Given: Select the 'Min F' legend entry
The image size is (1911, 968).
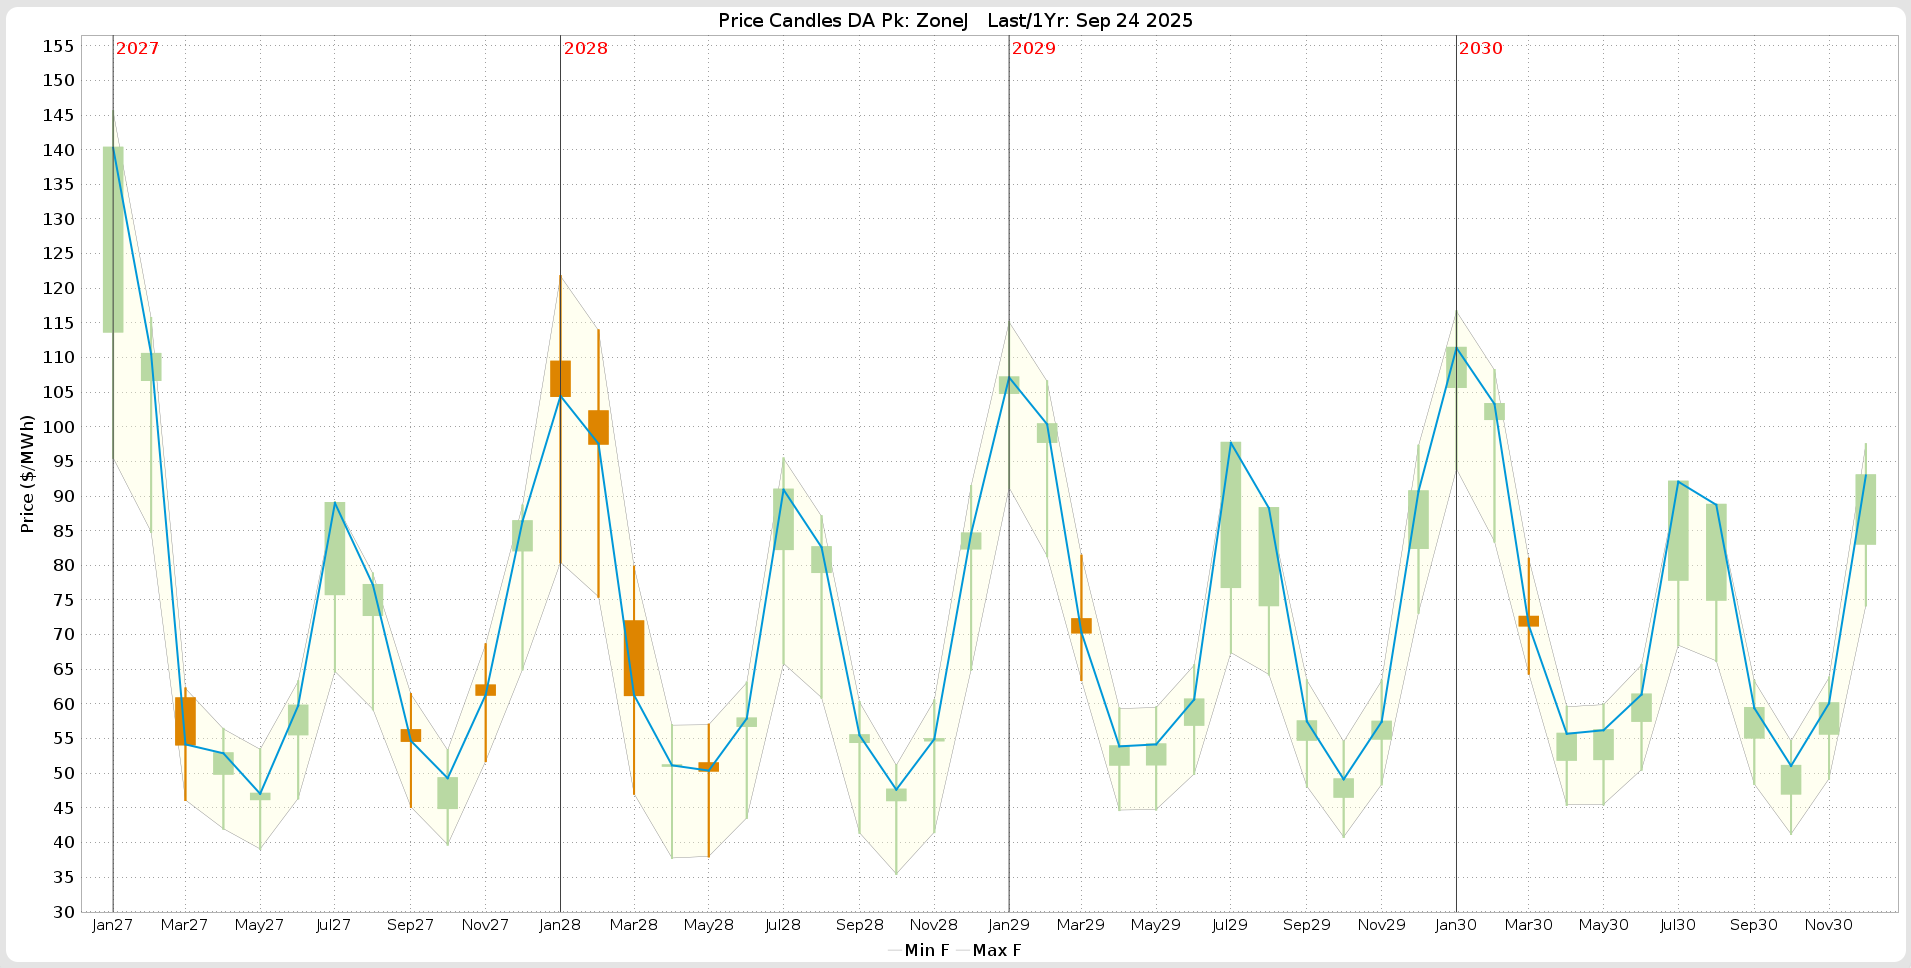Looking at the screenshot, I should pyautogui.click(x=918, y=950).
